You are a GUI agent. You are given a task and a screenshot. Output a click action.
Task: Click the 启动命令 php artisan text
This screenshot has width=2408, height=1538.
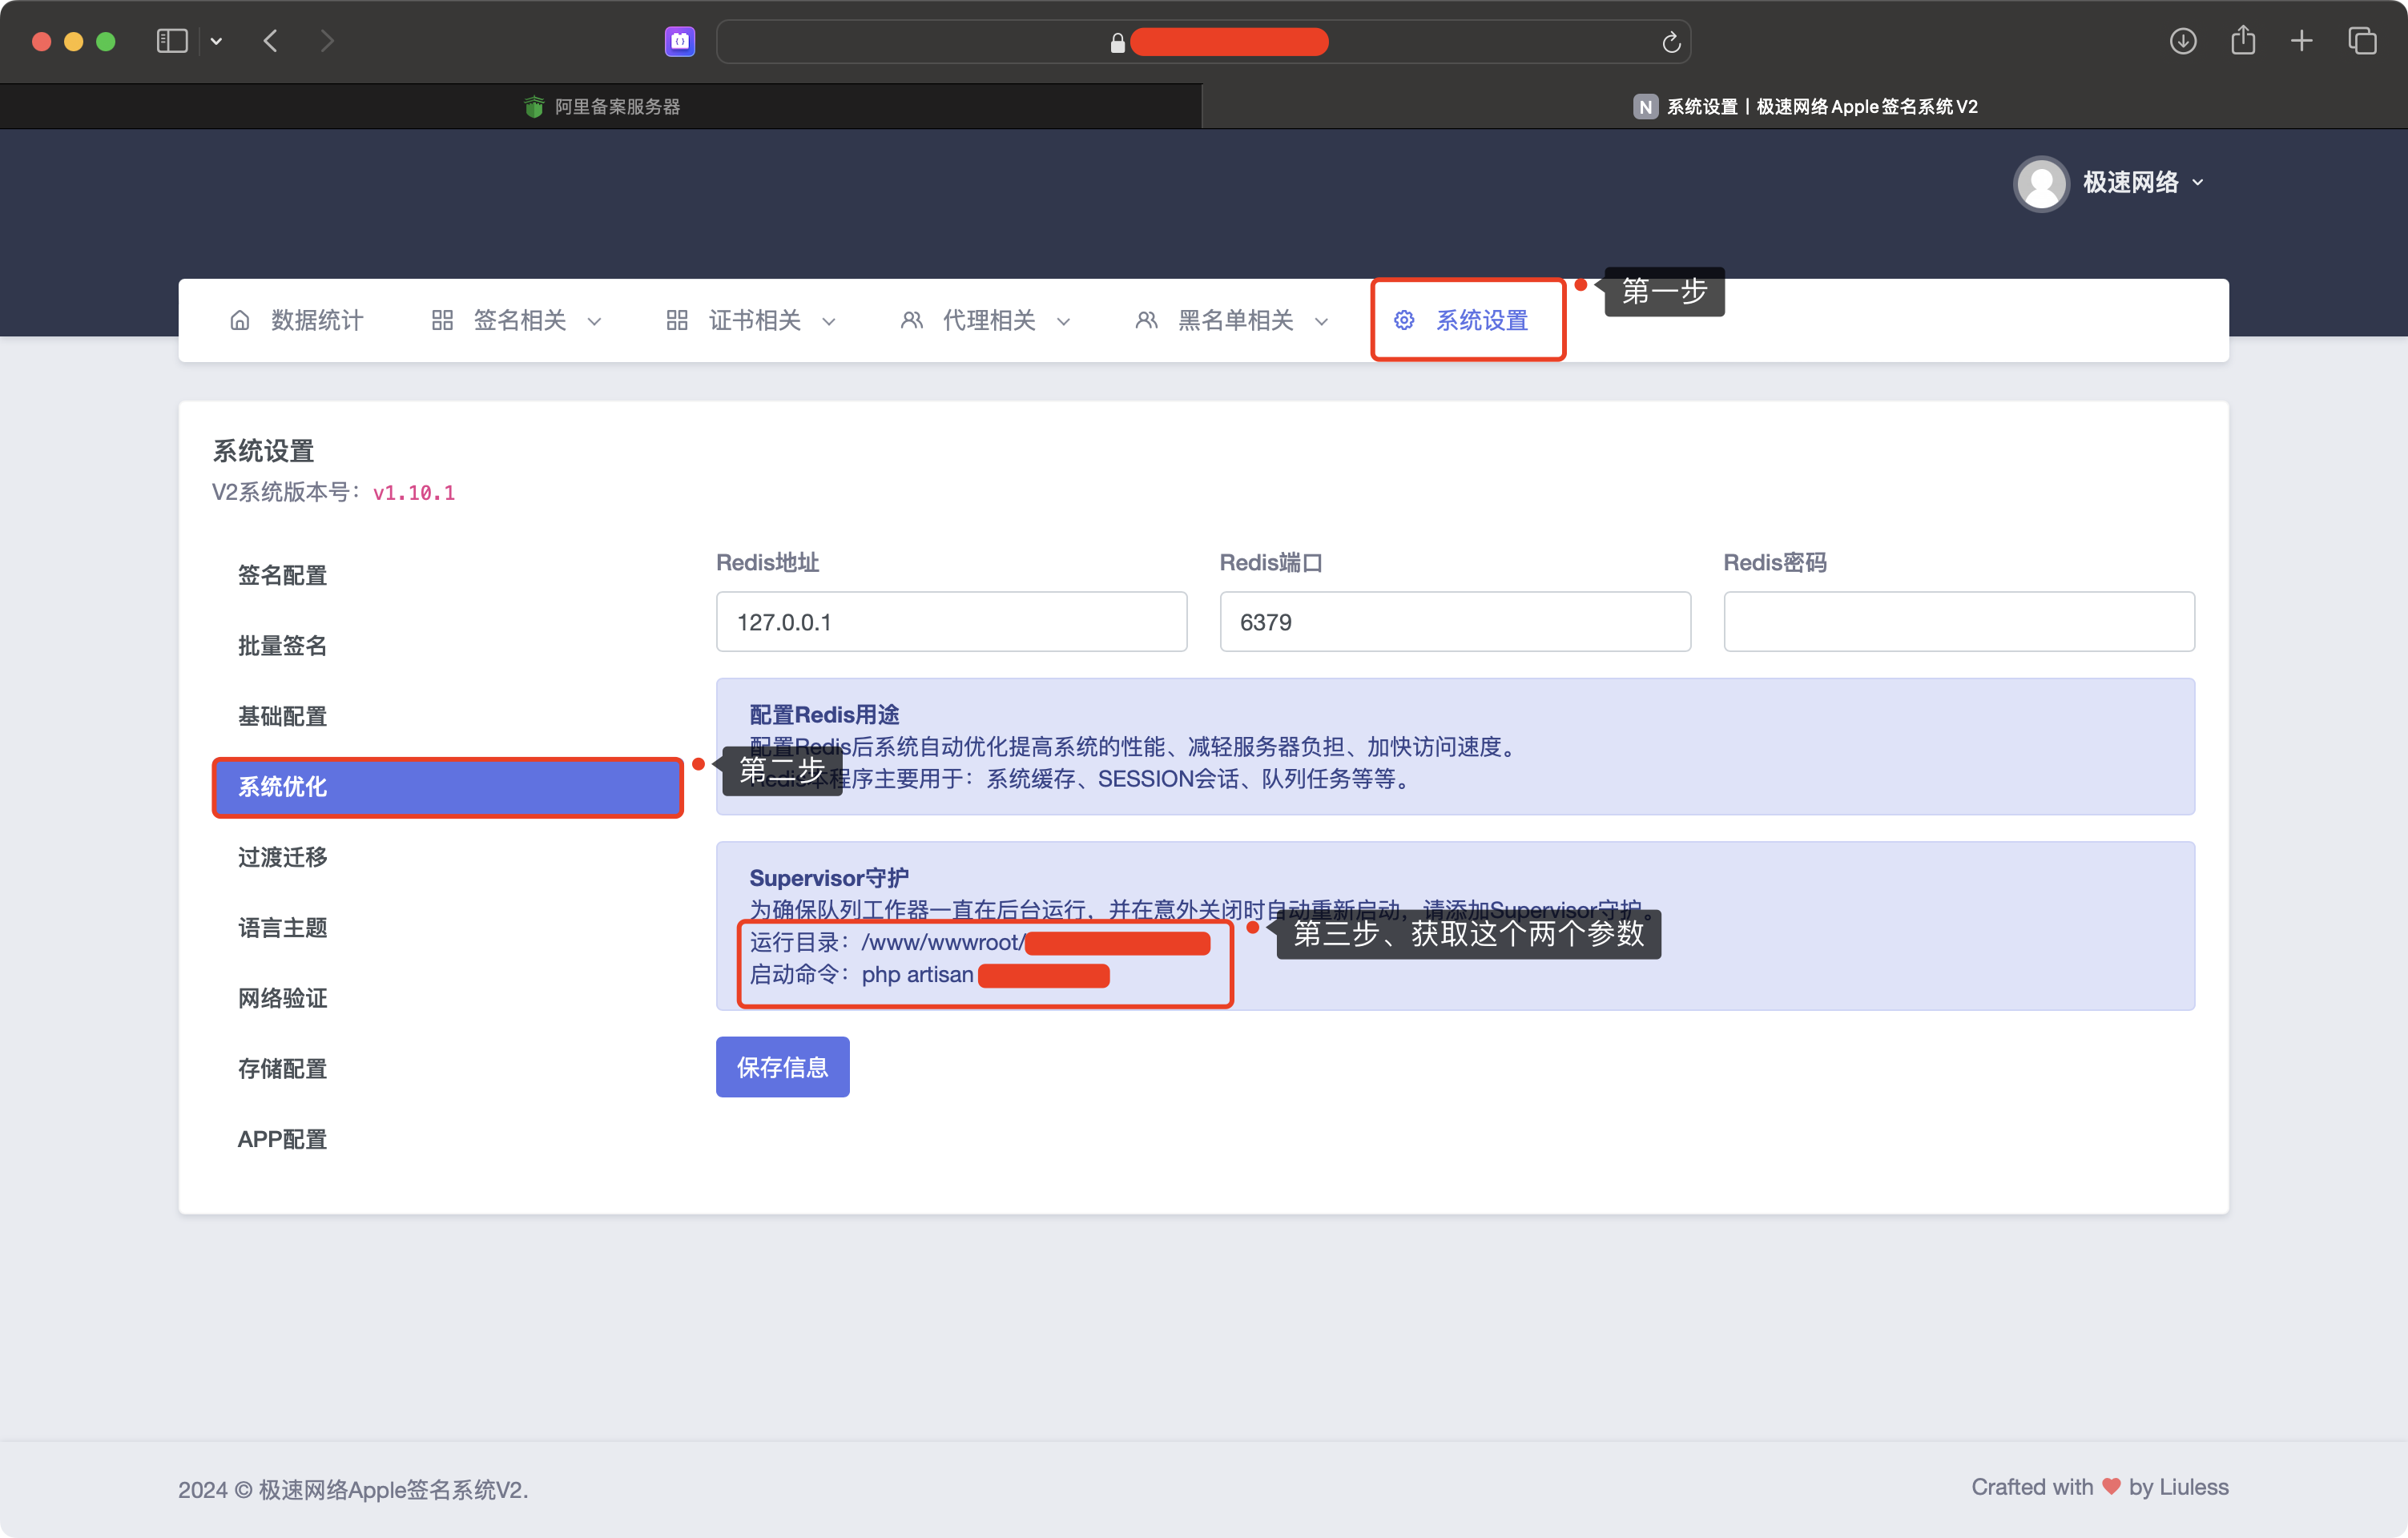click(929, 974)
